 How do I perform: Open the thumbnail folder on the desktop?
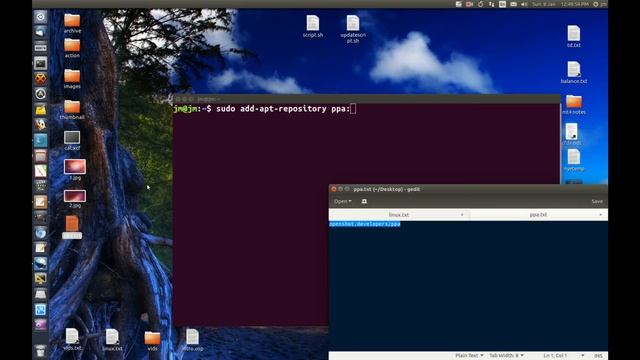72,109
